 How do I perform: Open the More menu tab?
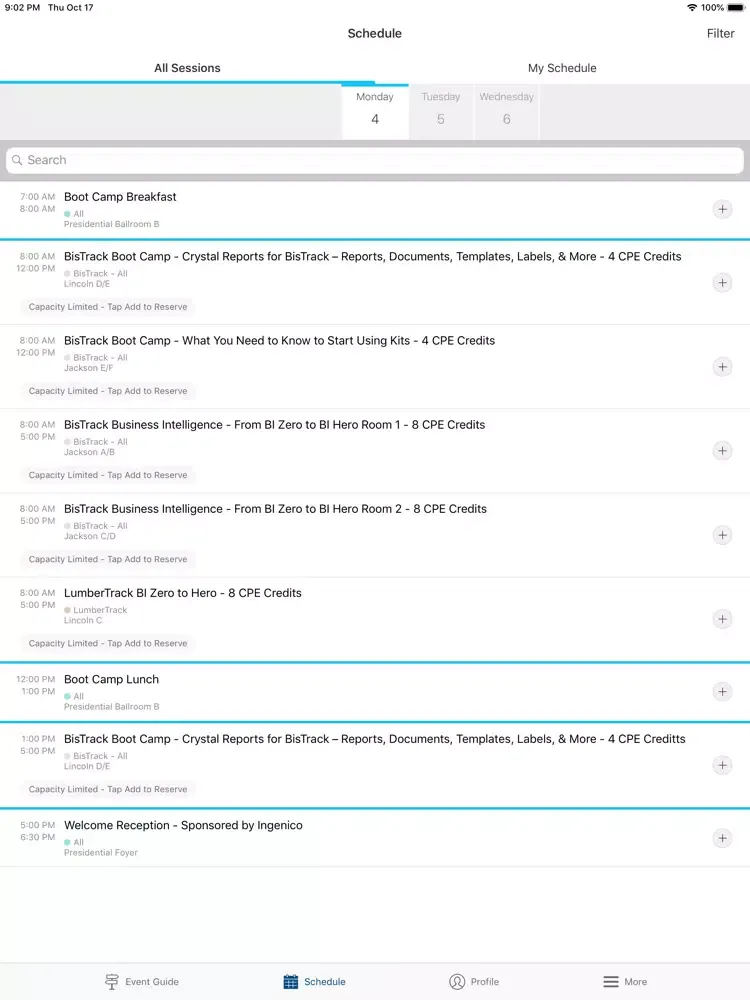625,982
